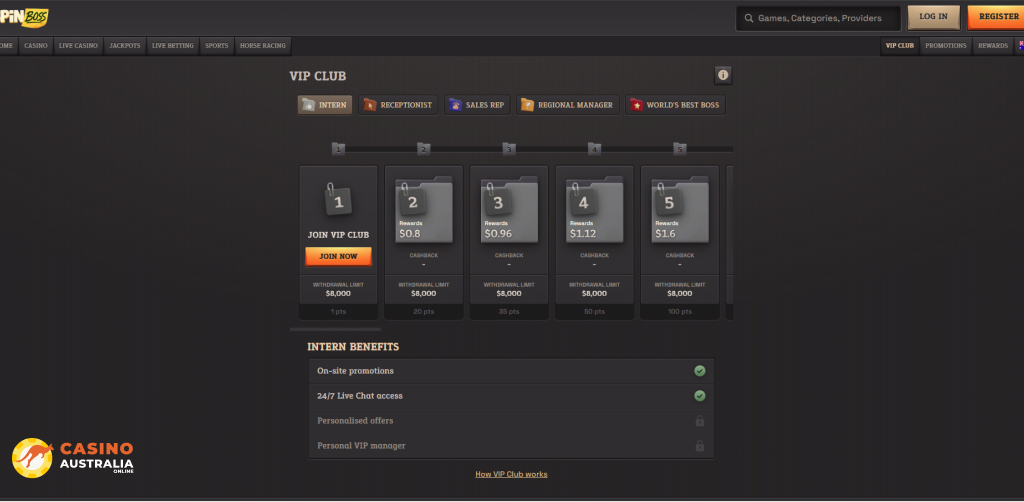Click the 35 pts label
The height and width of the screenshot is (502, 1024).
coord(509,312)
